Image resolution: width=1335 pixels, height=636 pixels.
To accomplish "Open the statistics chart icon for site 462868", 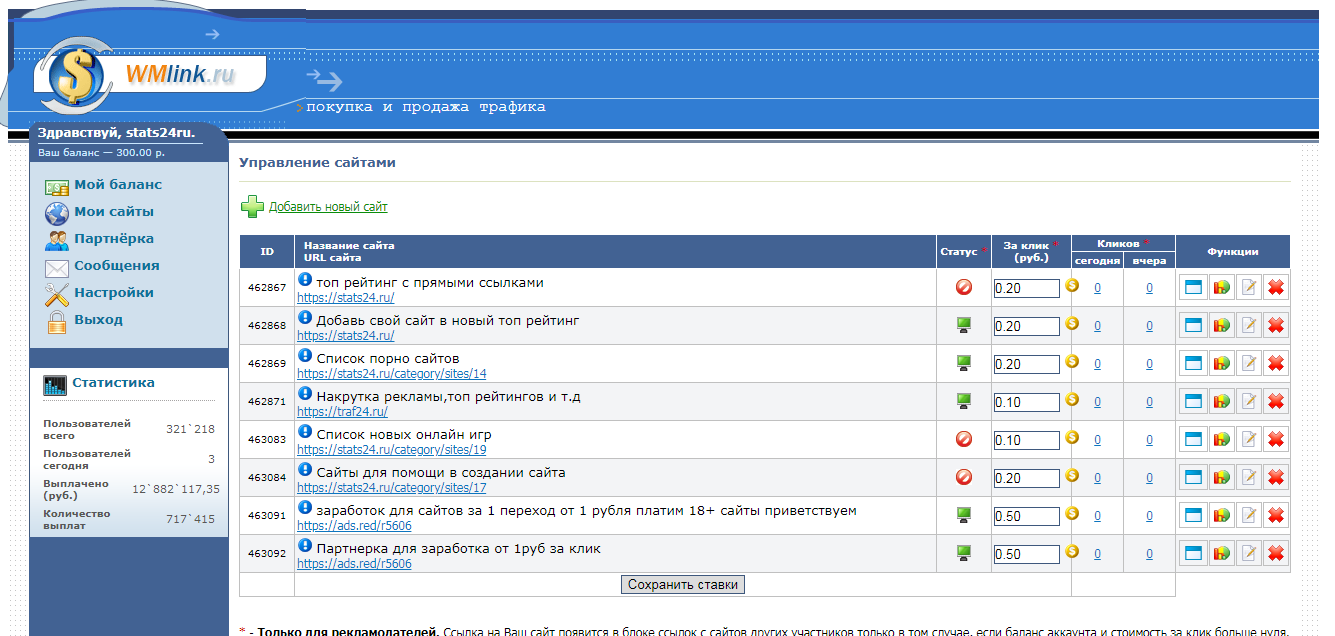I will tap(1220, 326).
